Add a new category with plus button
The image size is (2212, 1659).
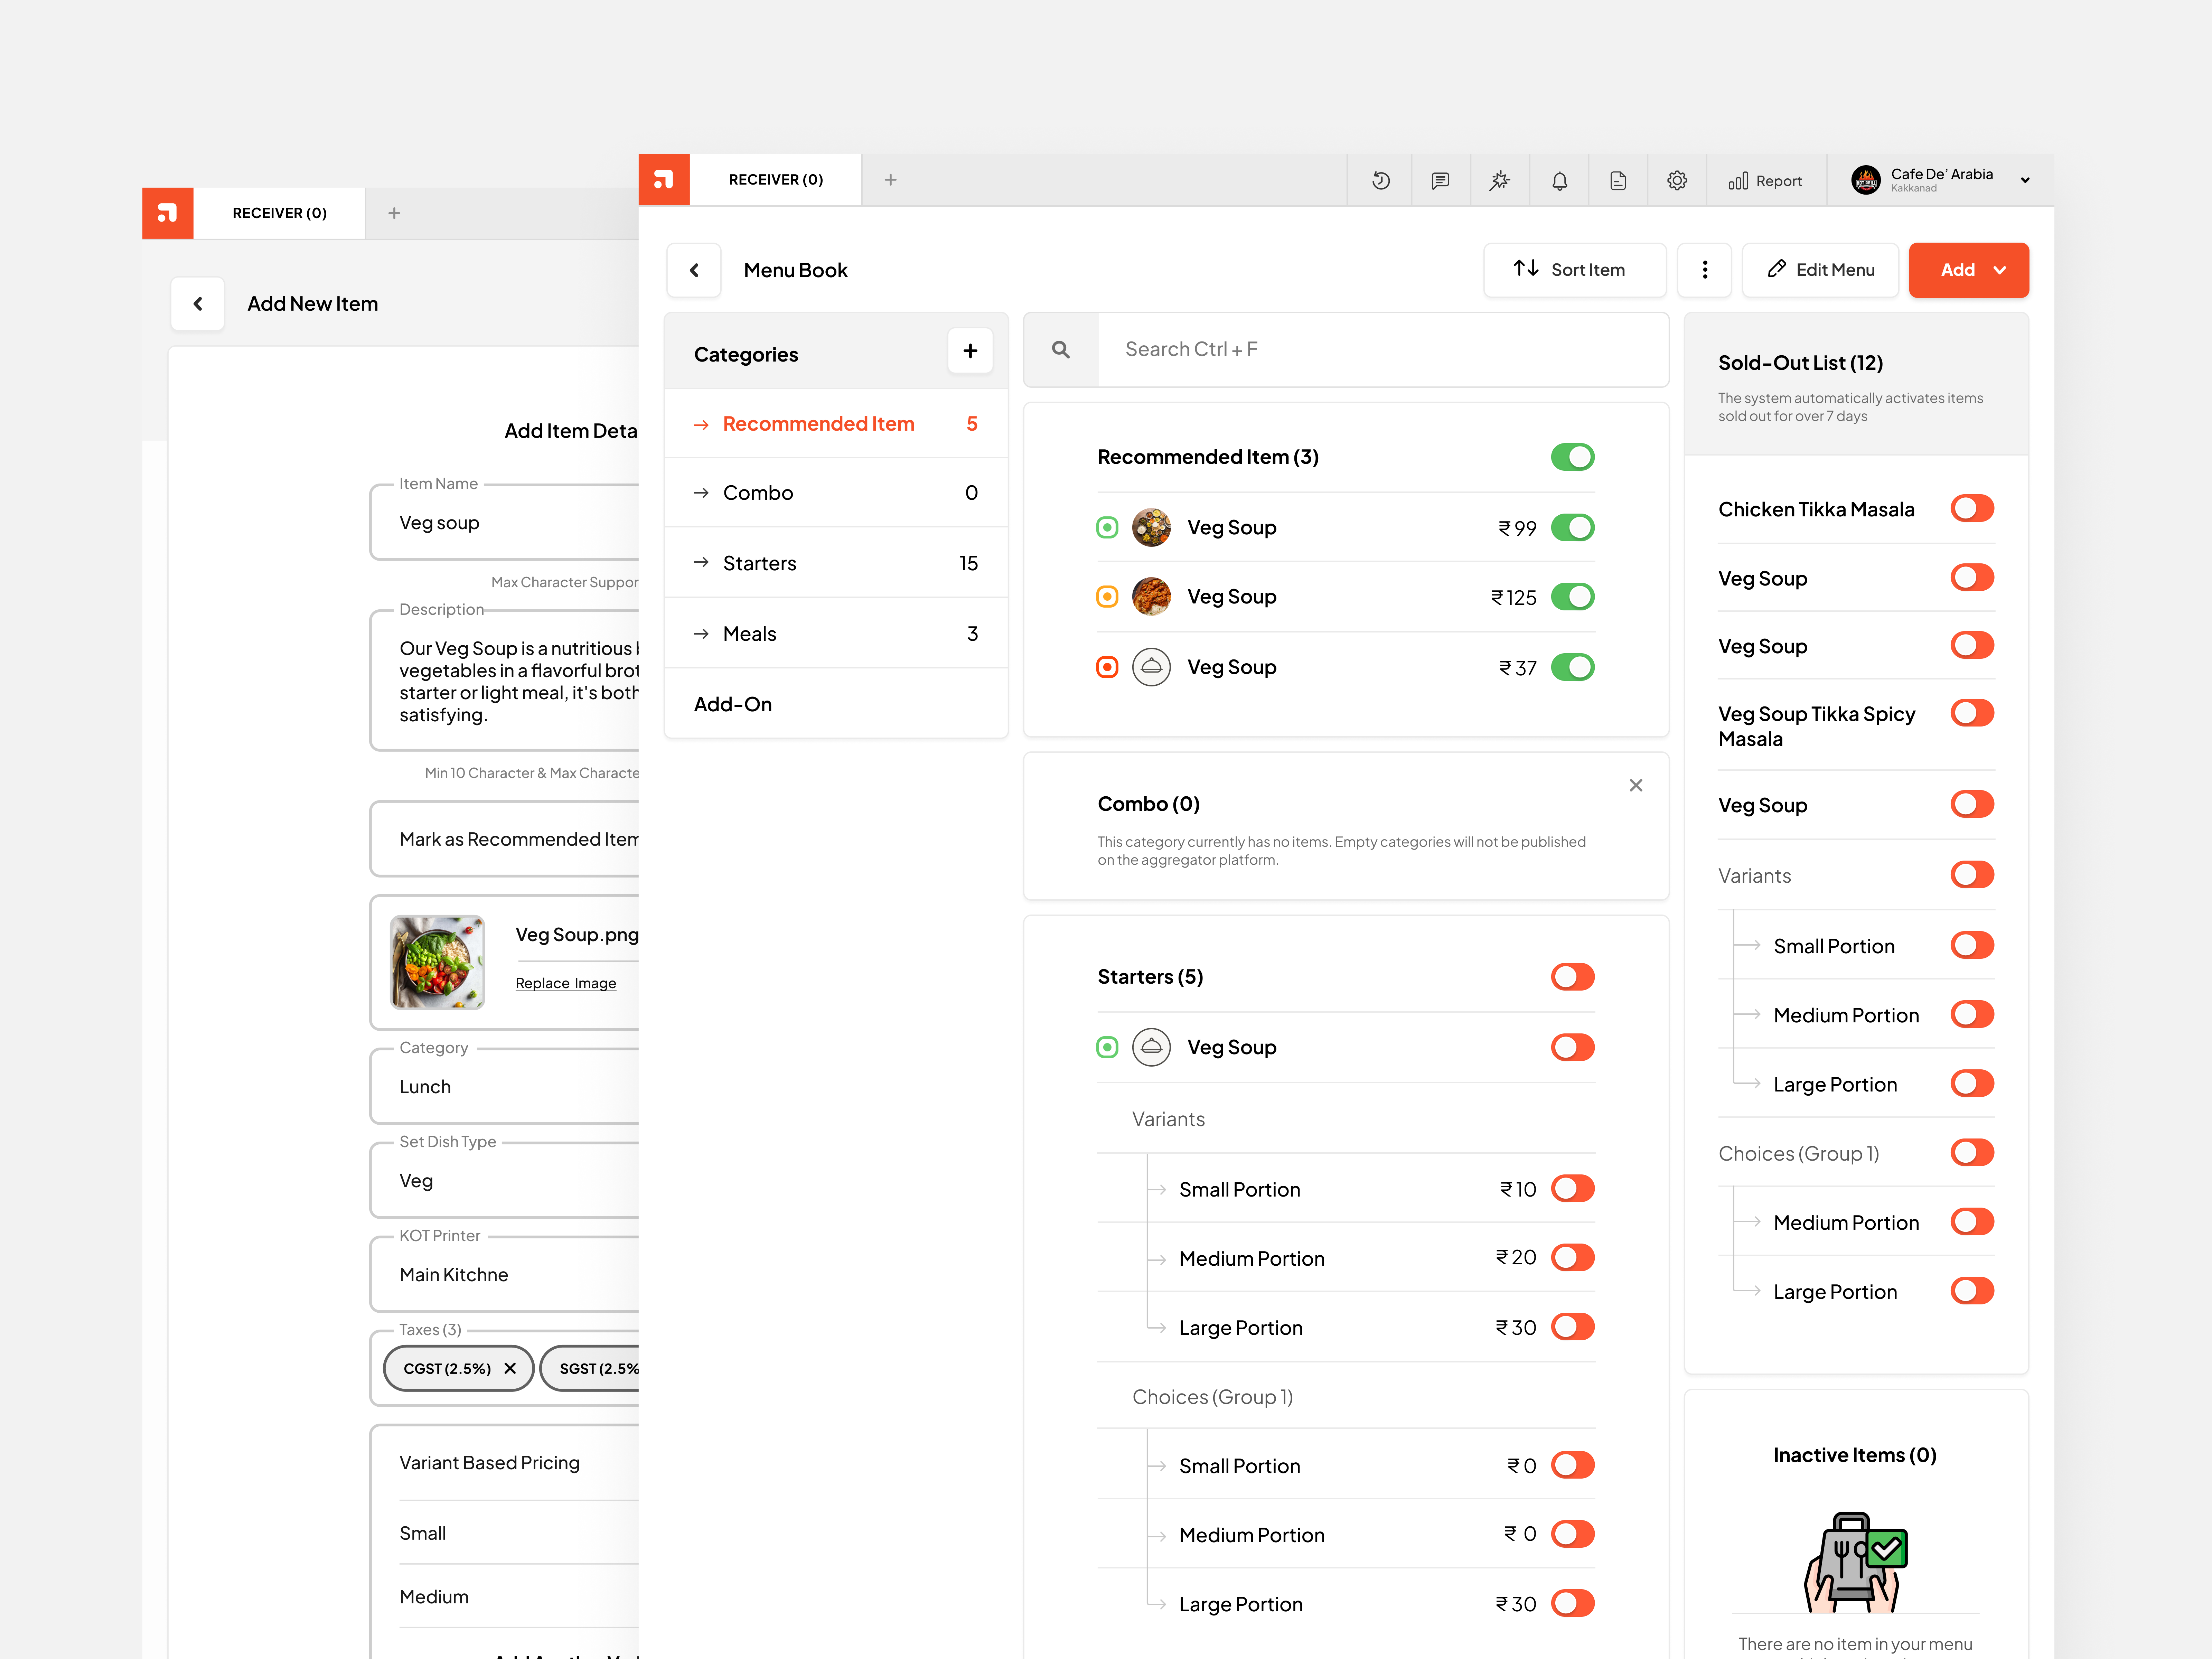[x=970, y=351]
